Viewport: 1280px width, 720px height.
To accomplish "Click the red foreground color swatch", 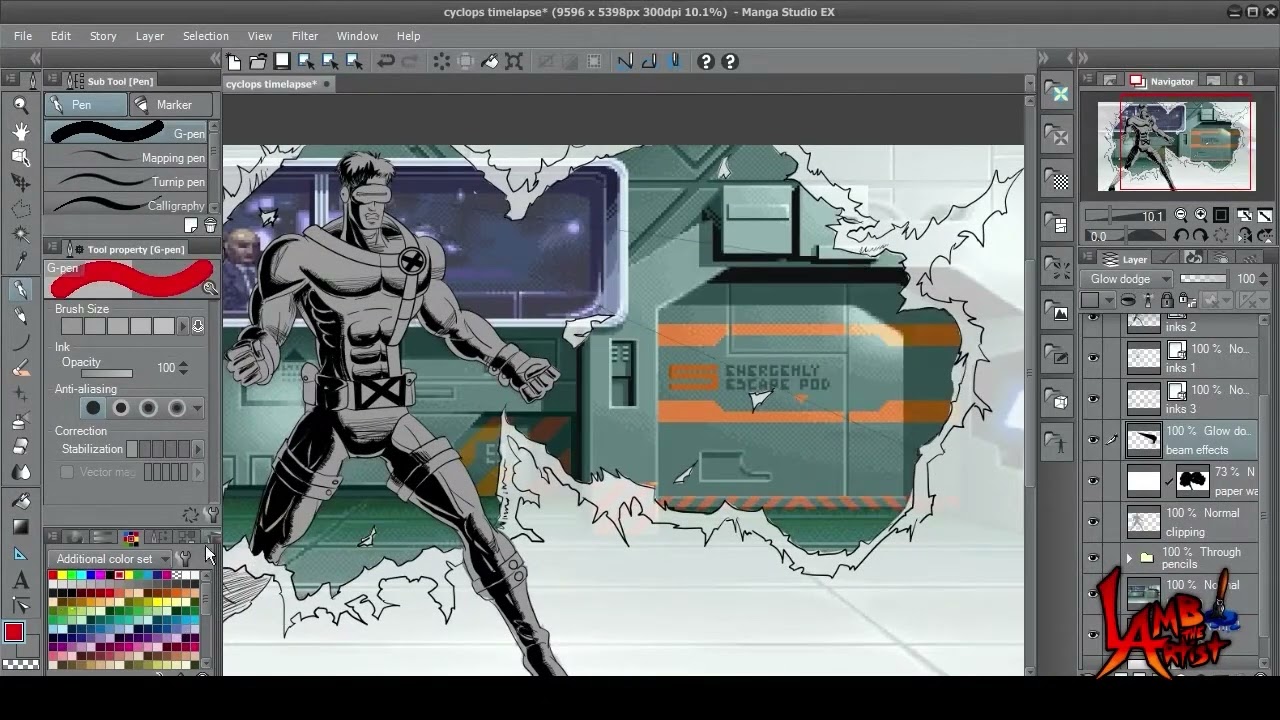I will pos(14,632).
